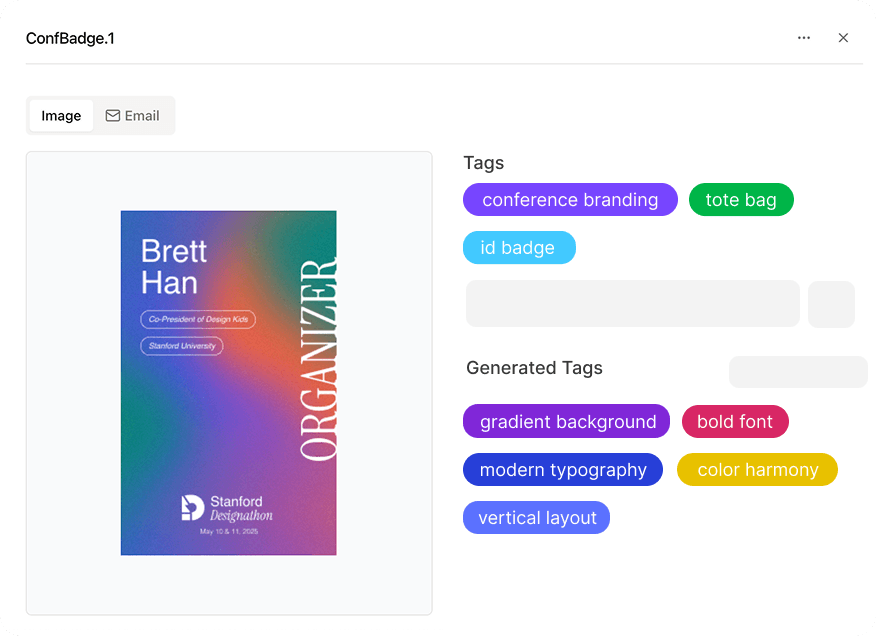Screen dimensions: 876x636
Task: Add the modern typography generated tag
Action: (x=563, y=469)
